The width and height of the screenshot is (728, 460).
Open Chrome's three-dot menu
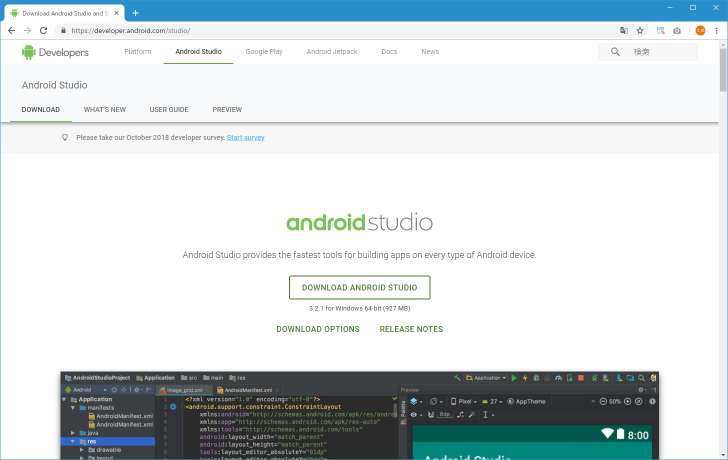pos(716,31)
